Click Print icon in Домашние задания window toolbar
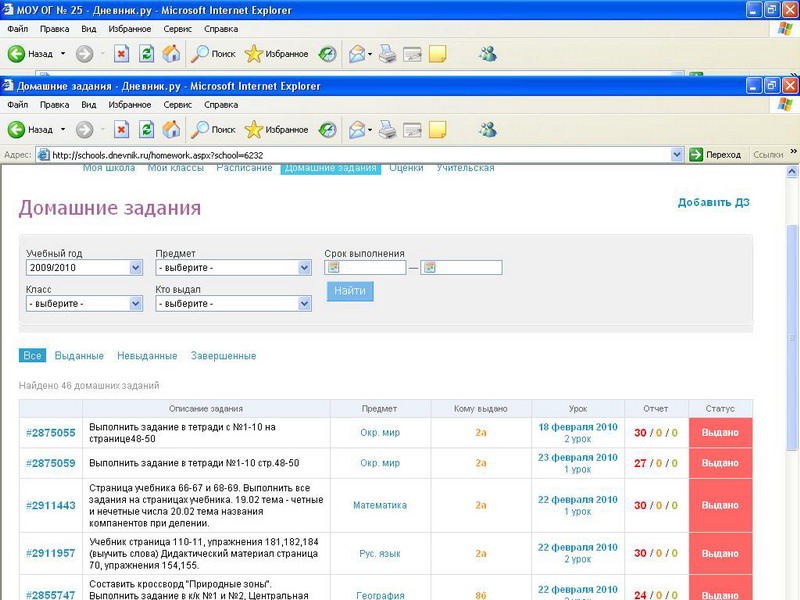Viewport: 800px width, 600px height. 387,129
